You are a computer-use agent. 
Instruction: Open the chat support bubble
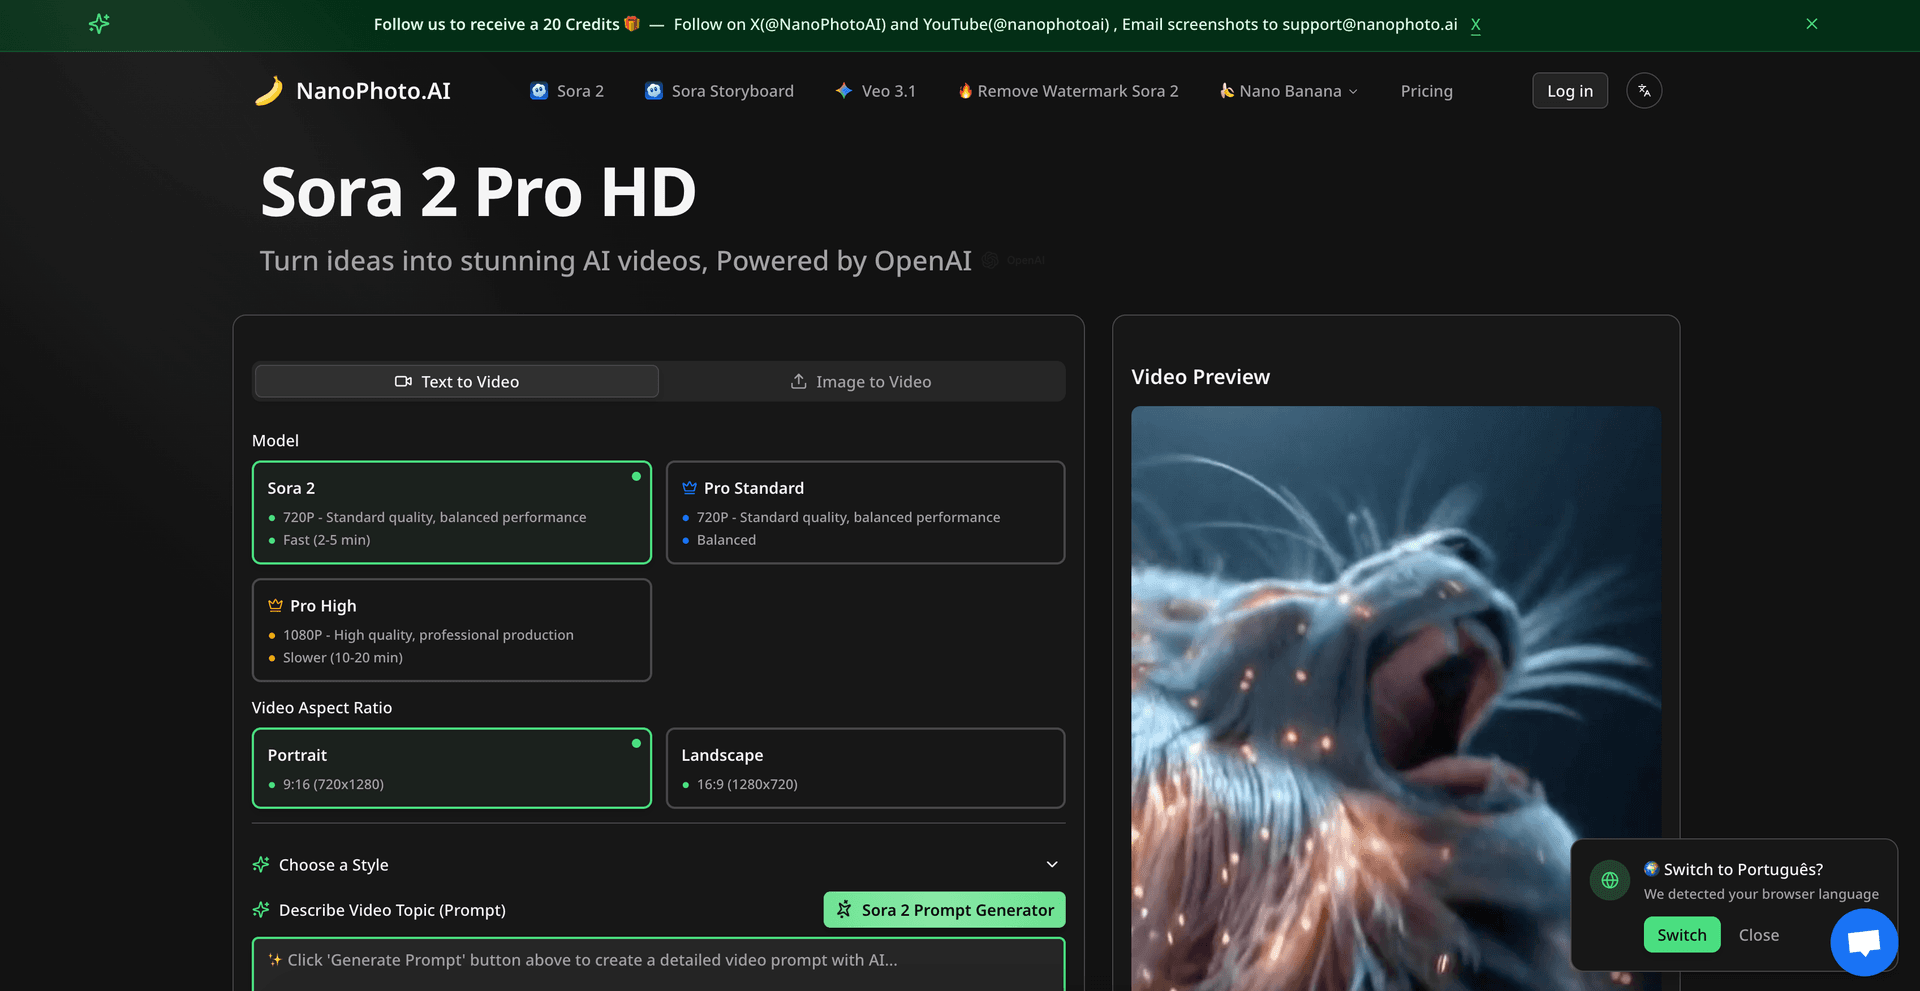1863,941
